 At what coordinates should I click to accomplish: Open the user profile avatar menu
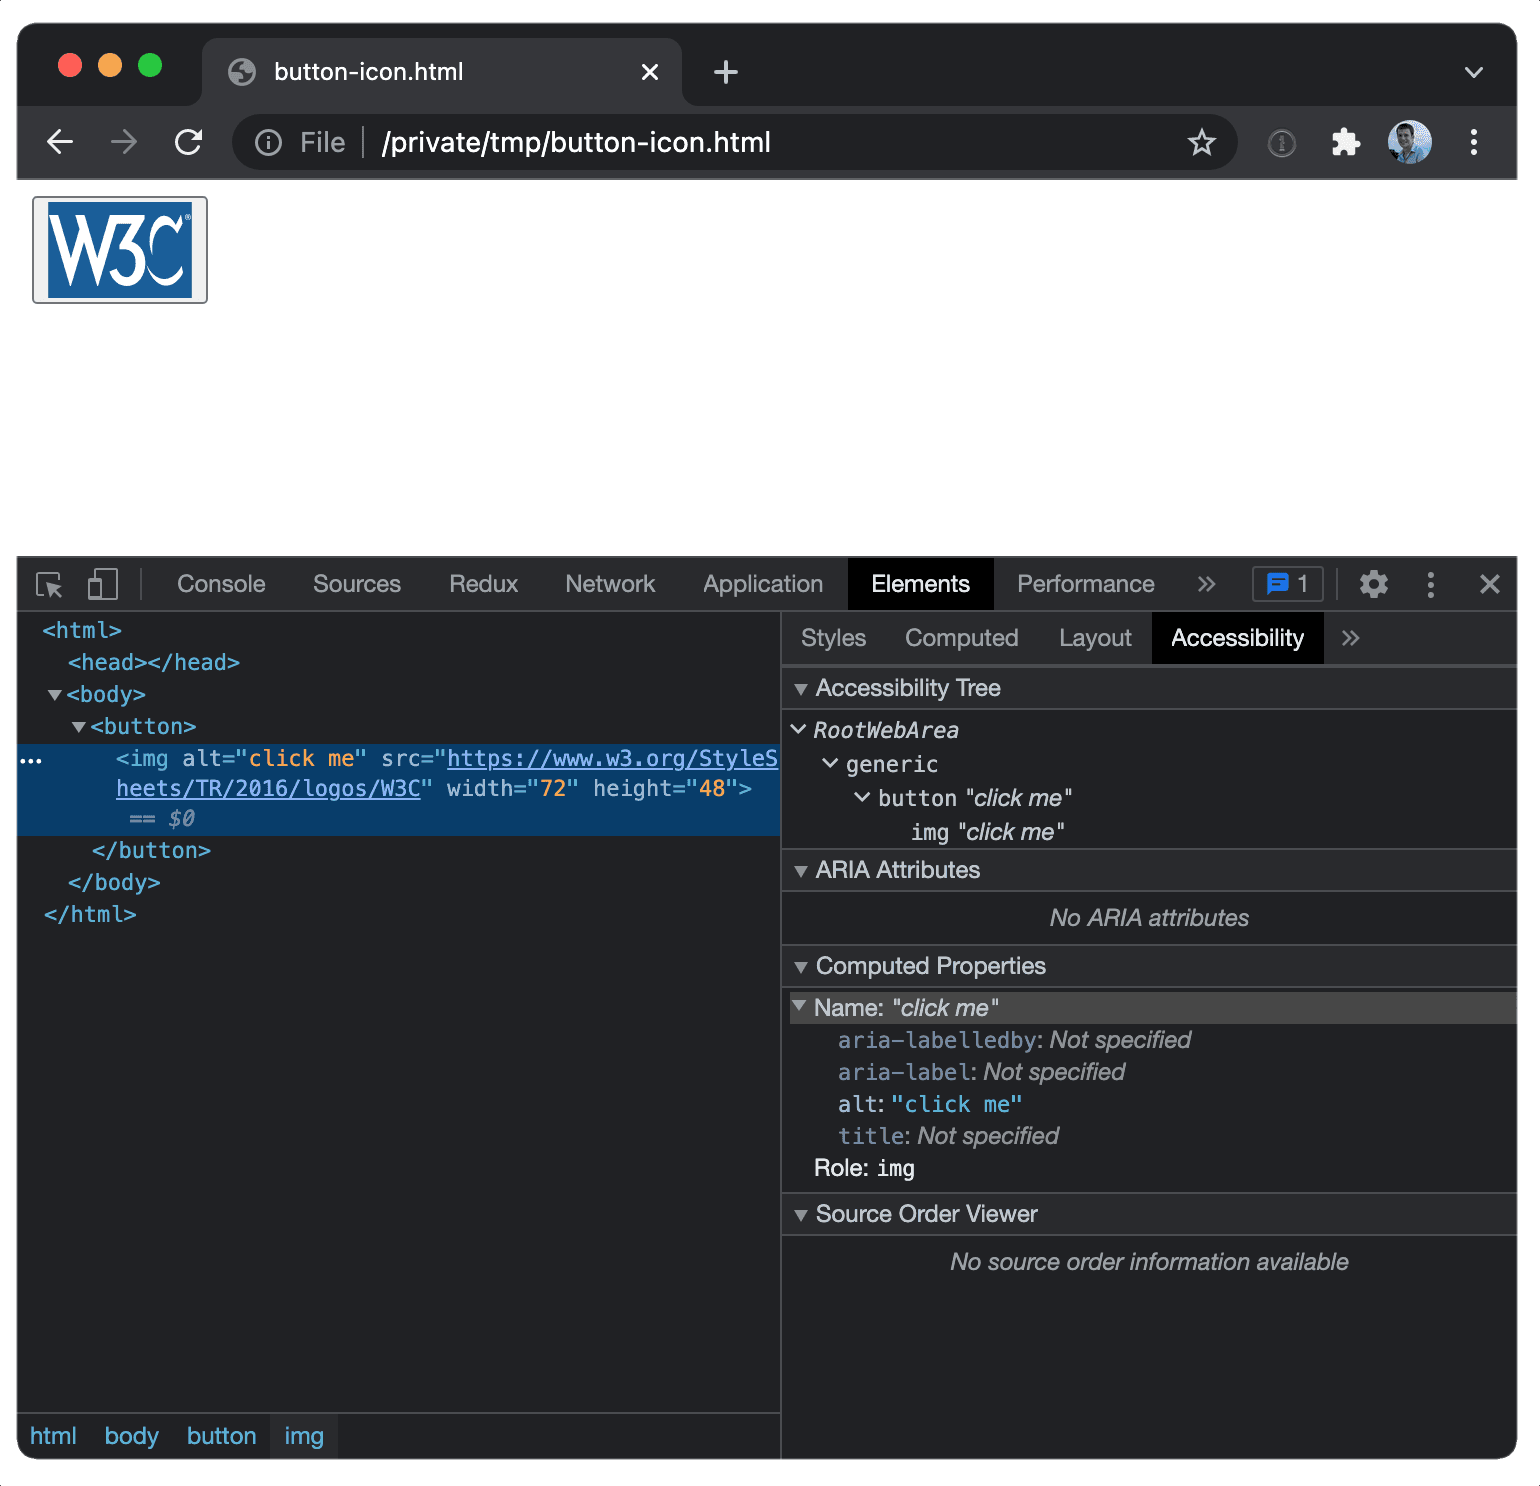click(x=1410, y=142)
